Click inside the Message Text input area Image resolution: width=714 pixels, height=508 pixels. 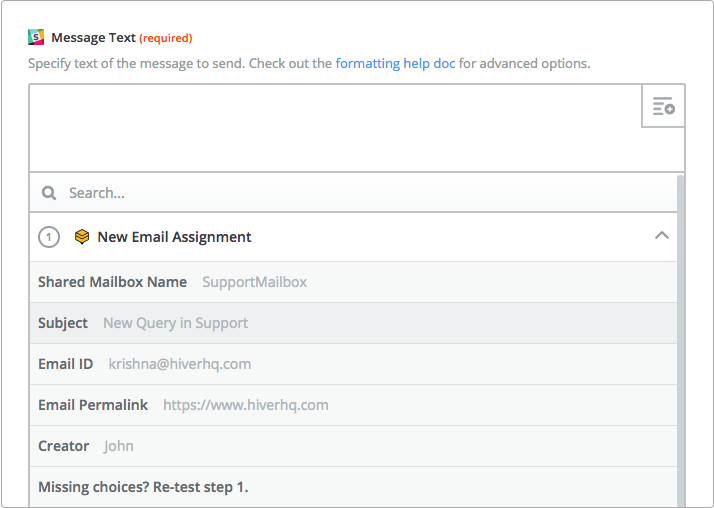(336, 128)
